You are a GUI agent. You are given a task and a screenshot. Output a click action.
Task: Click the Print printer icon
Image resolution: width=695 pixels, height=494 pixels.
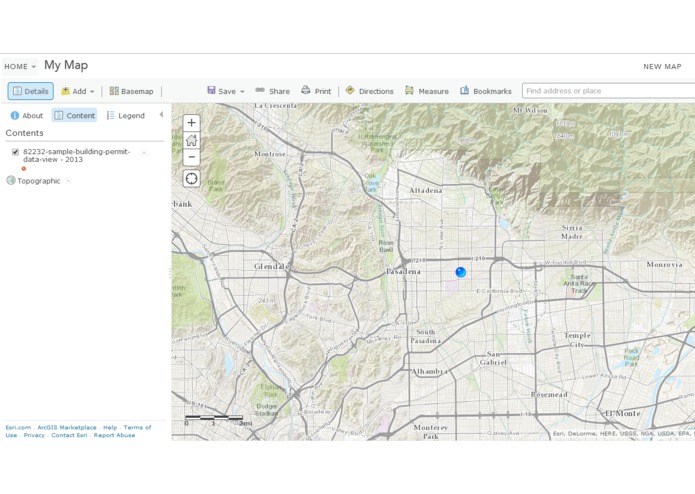click(x=305, y=90)
